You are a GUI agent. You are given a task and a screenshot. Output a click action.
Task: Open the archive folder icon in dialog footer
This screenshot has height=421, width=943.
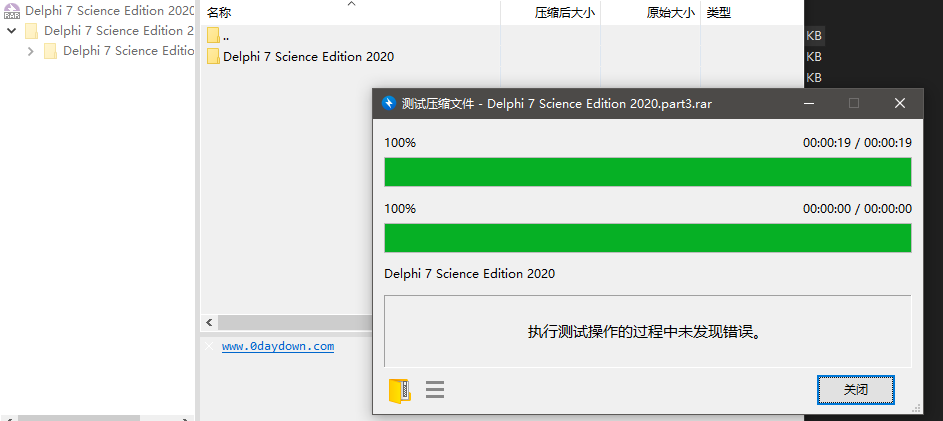[399, 390]
